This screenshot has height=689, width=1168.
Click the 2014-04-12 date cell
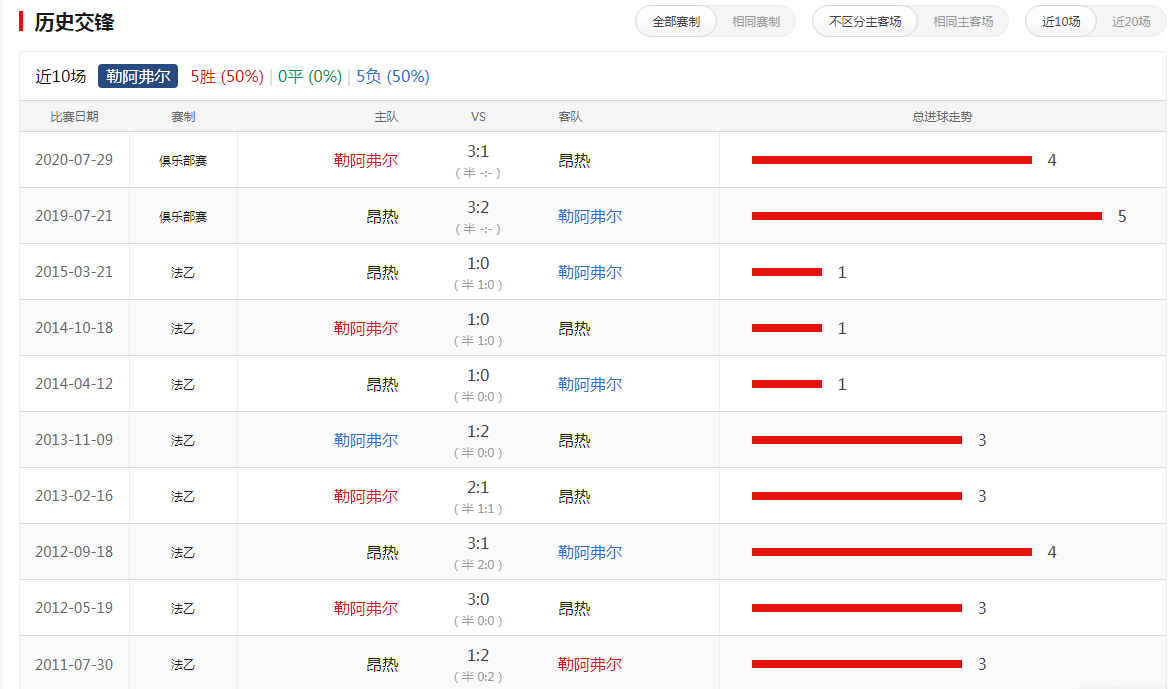click(74, 384)
